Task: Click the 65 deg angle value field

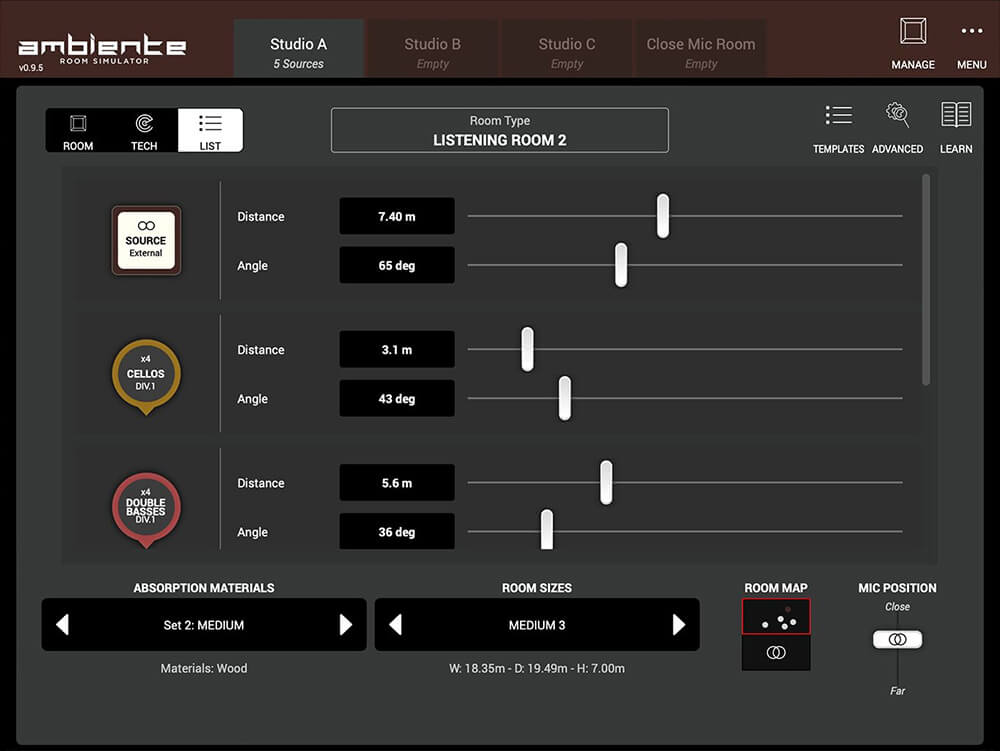Action: pyautogui.click(x=396, y=265)
